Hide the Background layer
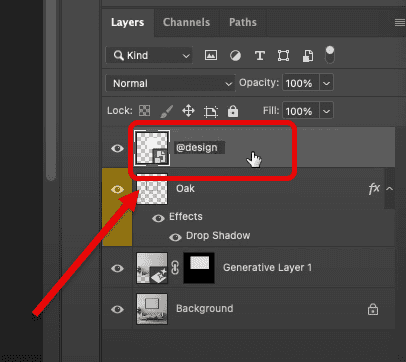 point(117,309)
